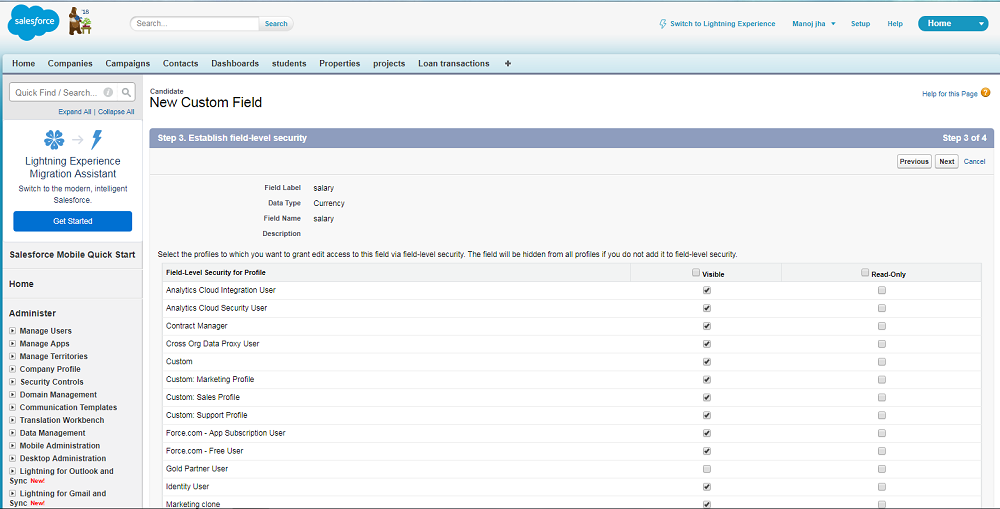The height and width of the screenshot is (509, 1000).
Task: Toggle the Read-Only column header checkbox
Action: (x=865, y=272)
